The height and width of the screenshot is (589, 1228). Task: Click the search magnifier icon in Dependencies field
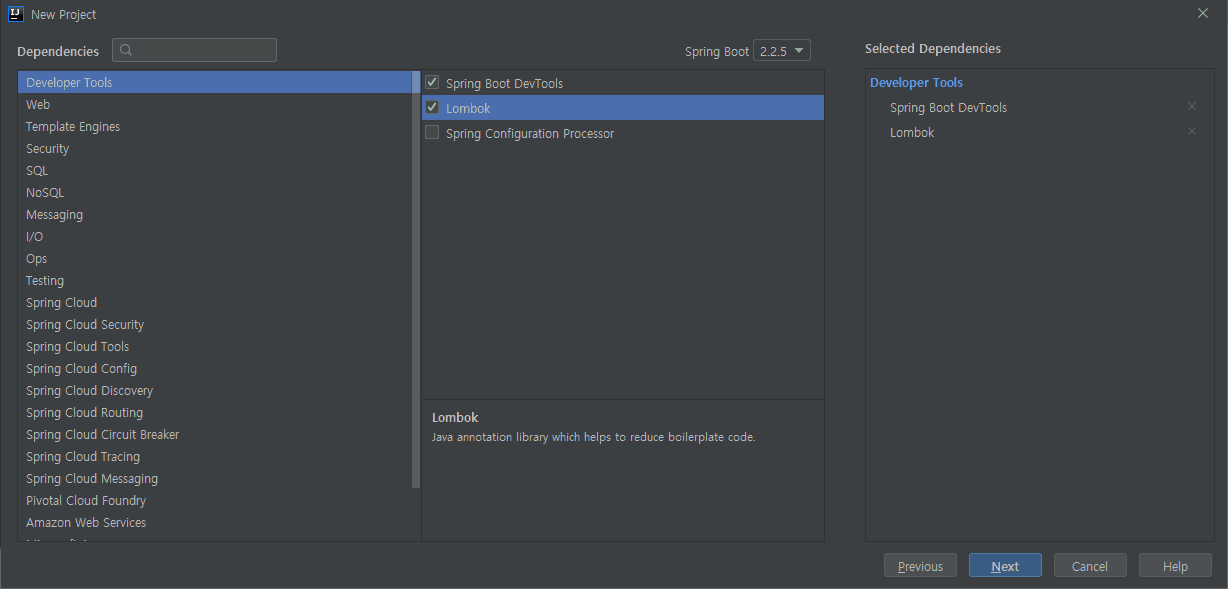pos(126,50)
